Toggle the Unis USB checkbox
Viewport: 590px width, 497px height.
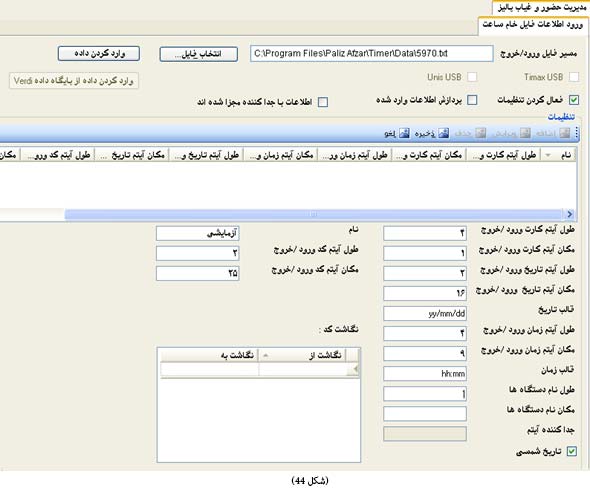[472, 77]
